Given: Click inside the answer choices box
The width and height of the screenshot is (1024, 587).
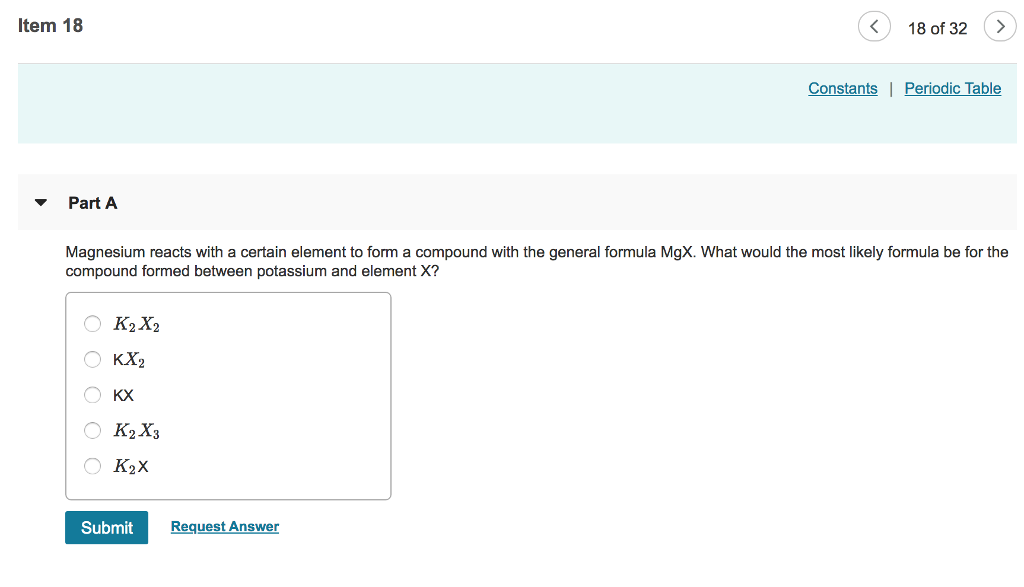Looking at the screenshot, I should [x=280, y=395].
